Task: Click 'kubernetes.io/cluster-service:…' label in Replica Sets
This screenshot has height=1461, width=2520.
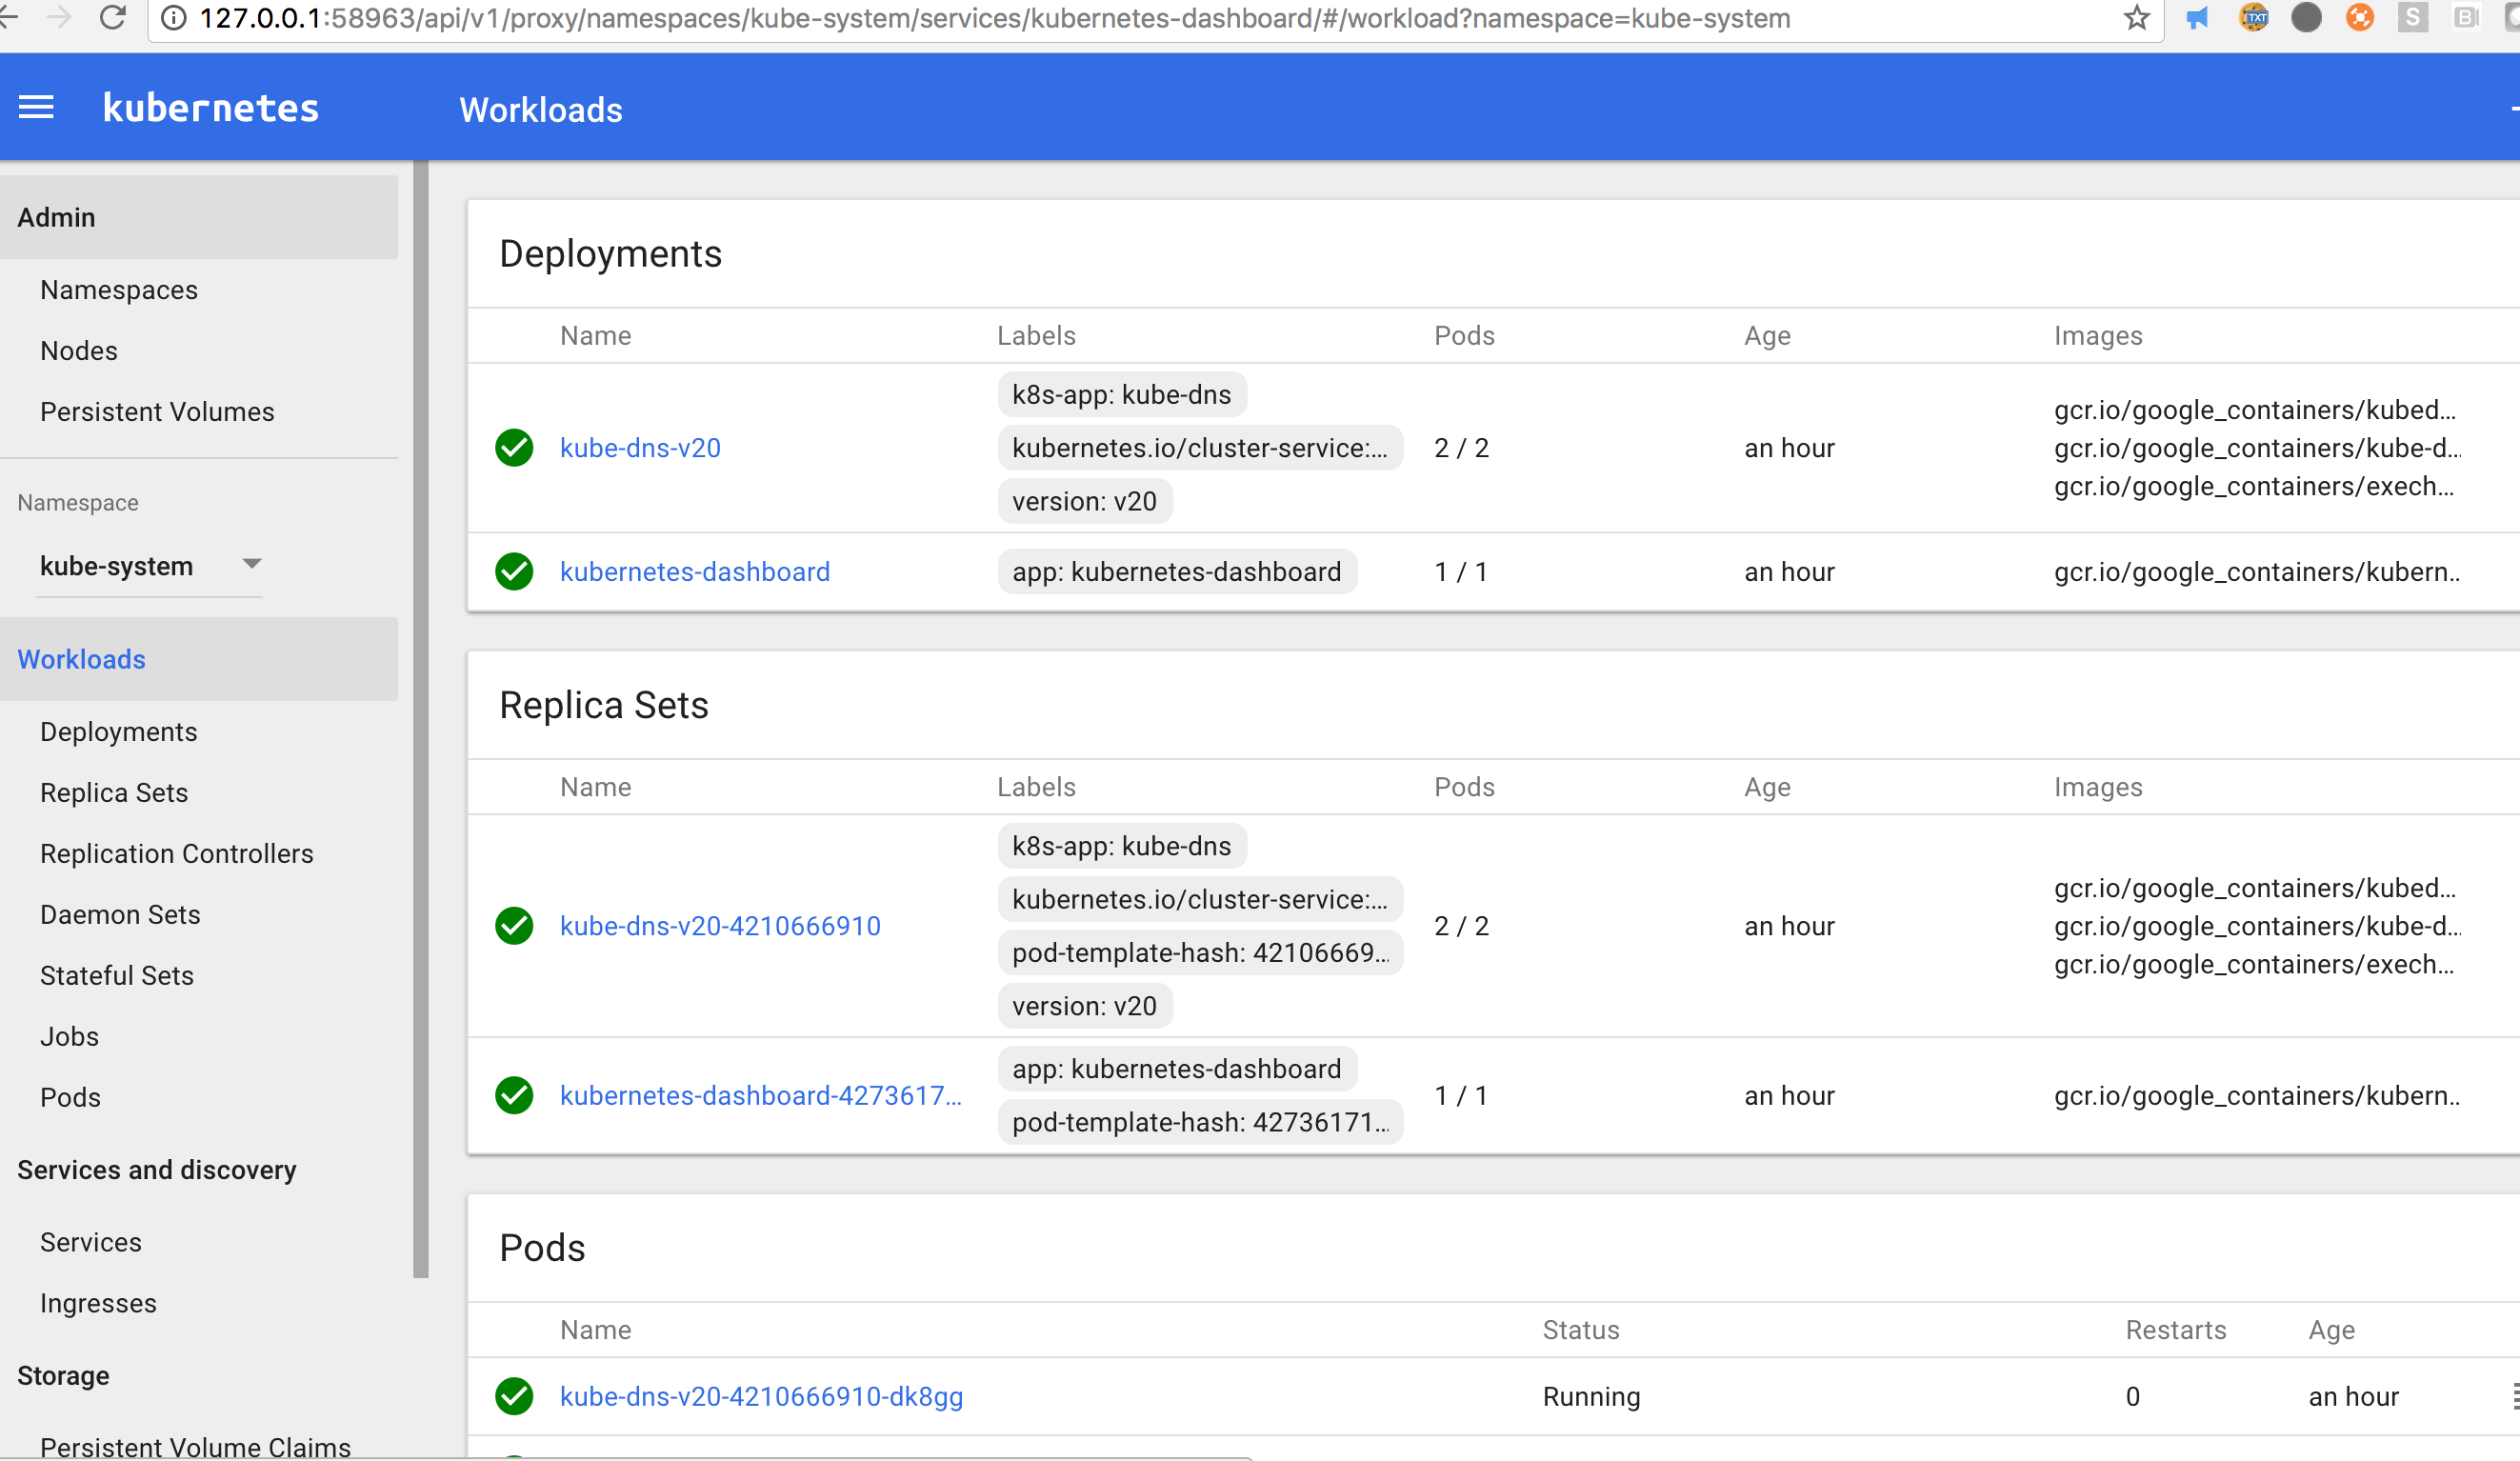Action: click(1201, 900)
